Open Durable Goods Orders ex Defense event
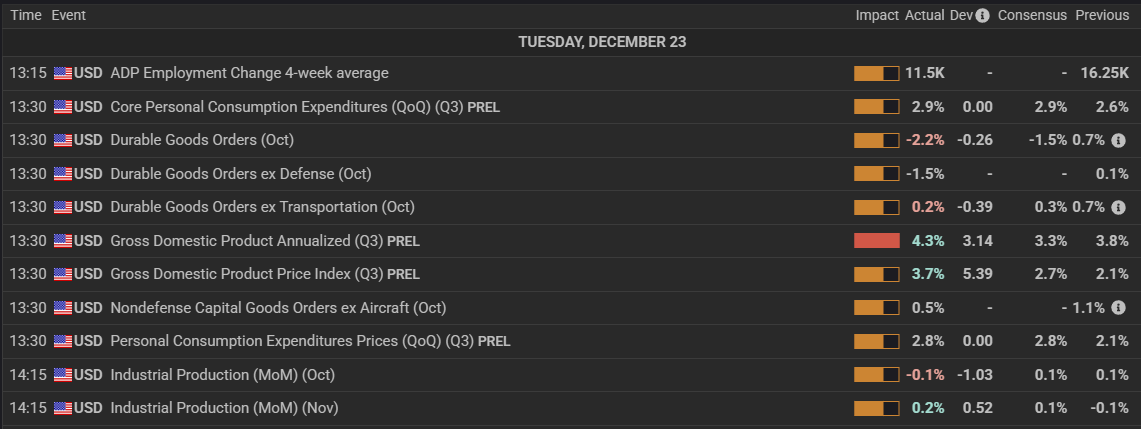The height and width of the screenshot is (429, 1141). [x=240, y=174]
